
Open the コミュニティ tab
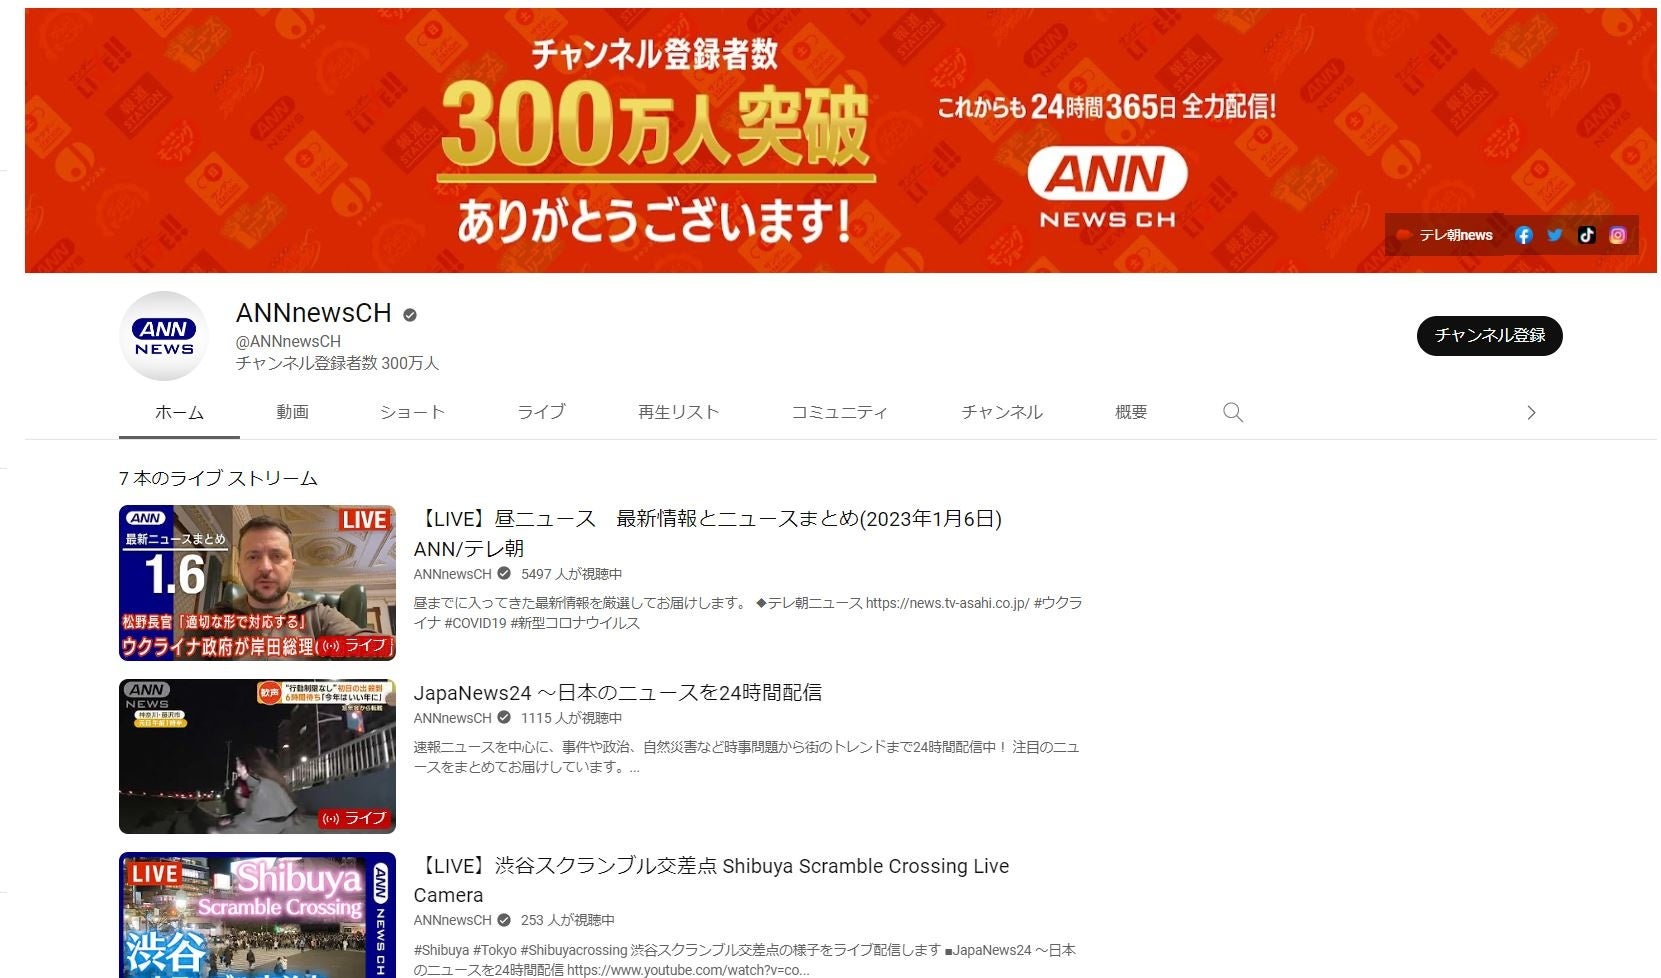point(841,411)
